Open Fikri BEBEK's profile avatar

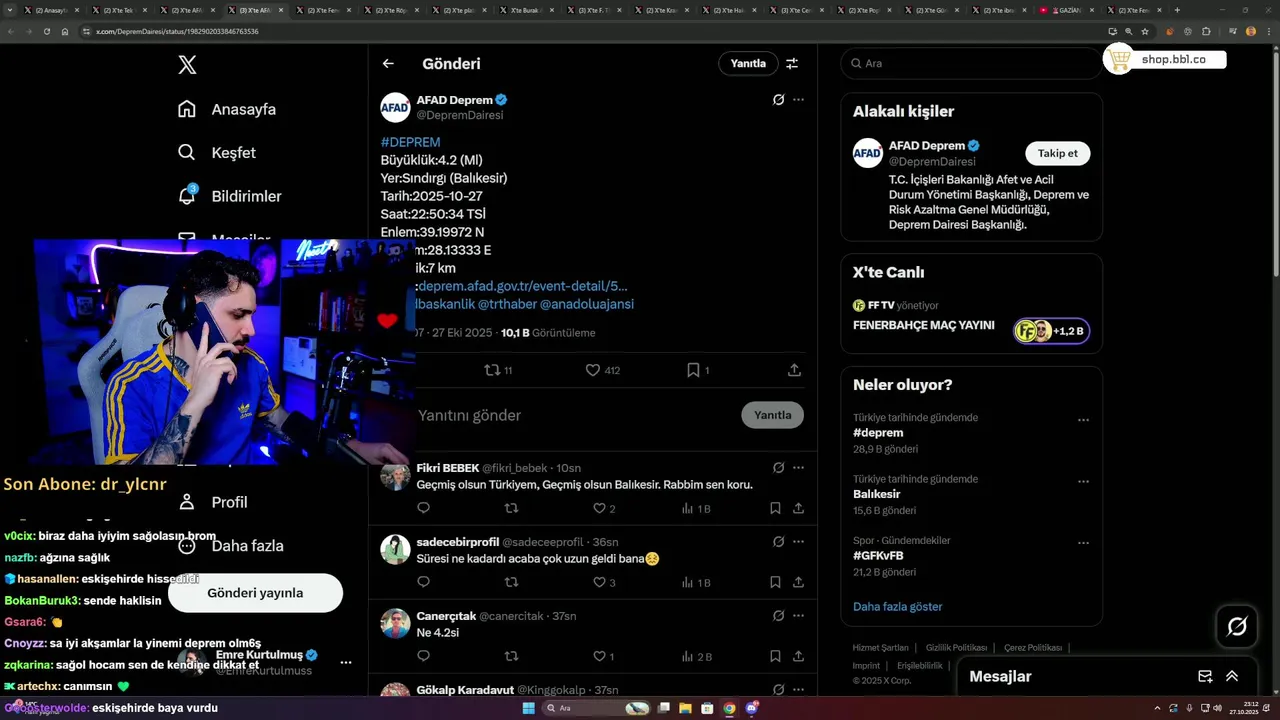coord(395,476)
